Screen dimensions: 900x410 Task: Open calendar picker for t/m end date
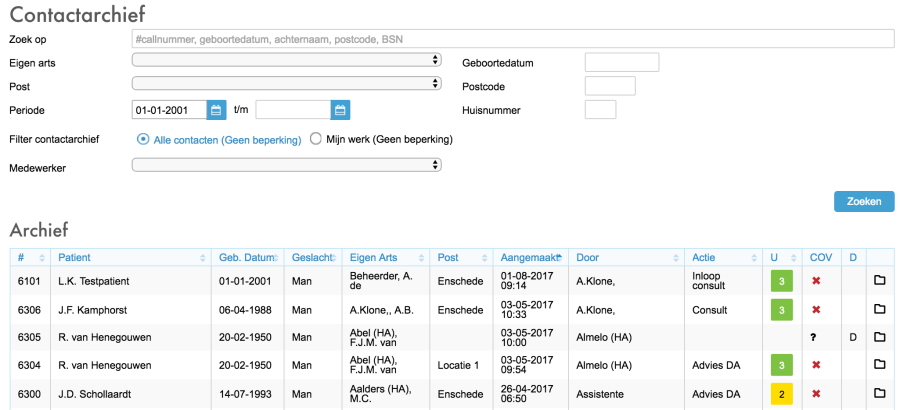(x=340, y=110)
